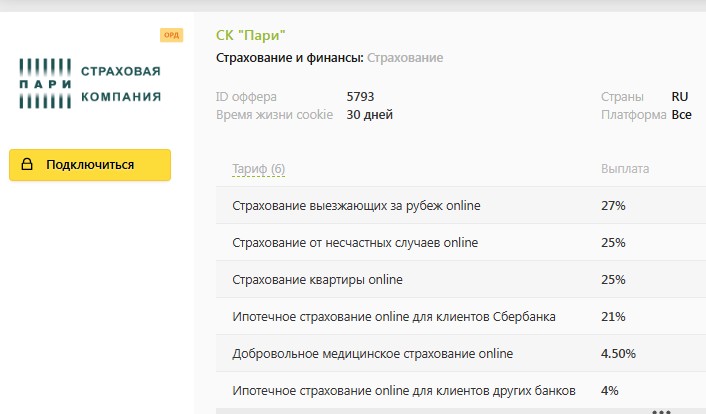Select cookie lifetime 30 дней

click(370, 115)
